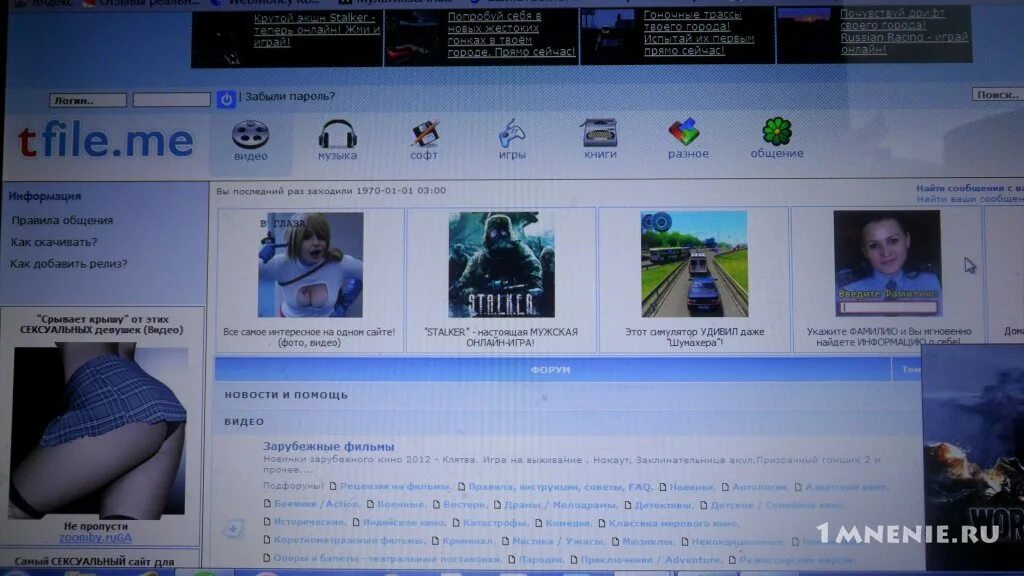Click the Гоночные трассы твоего города banner
This screenshot has width=1024, height=576.
pyautogui.click(x=699, y=33)
